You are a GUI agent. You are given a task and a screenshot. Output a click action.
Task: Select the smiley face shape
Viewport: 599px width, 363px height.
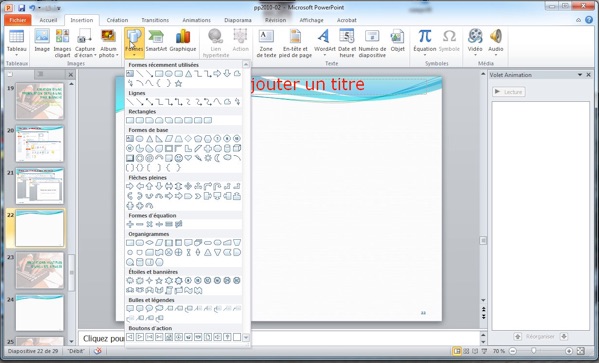tap(178, 158)
